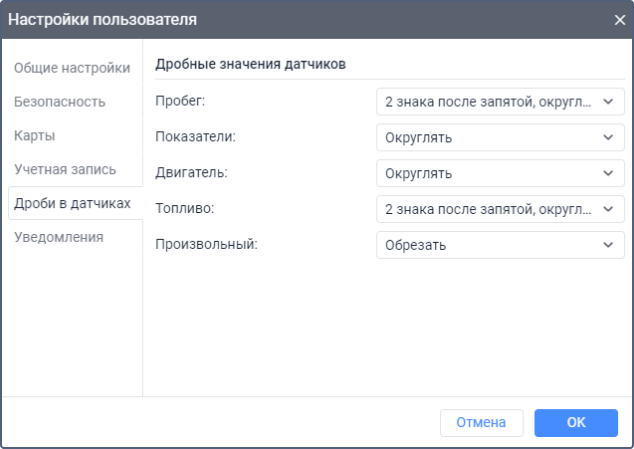
Task: Open the Показатели dropdown set to Округлять
Action: click(499, 137)
